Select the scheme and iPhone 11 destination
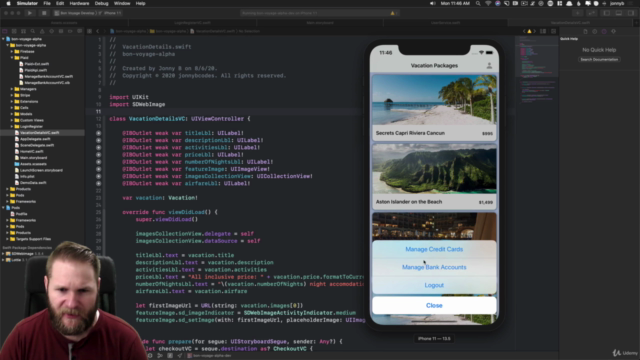 coord(88,13)
